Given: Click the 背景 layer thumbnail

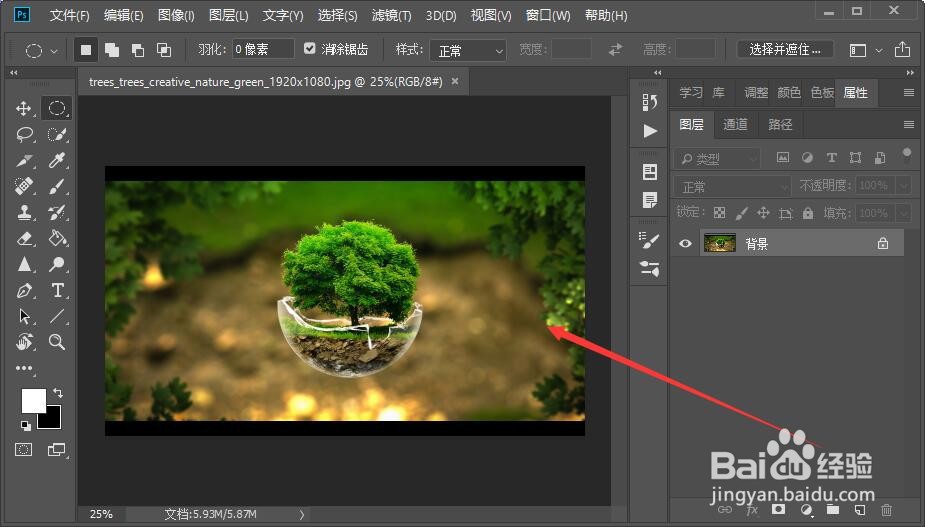Looking at the screenshot, I should coord(720,243).
